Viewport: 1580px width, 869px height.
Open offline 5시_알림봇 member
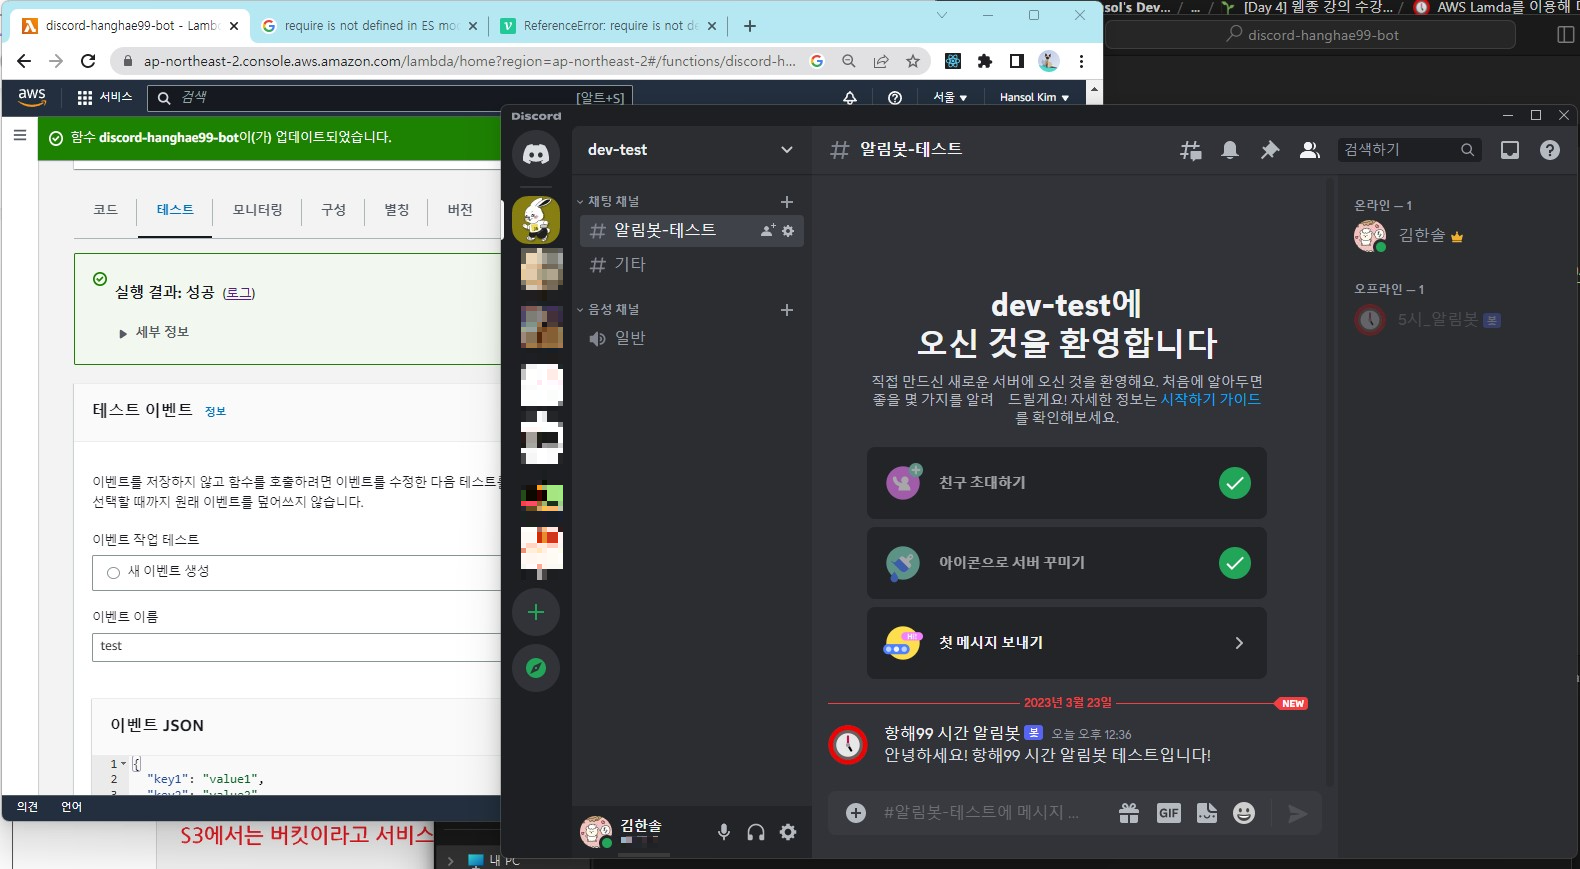pyautogui.click(x=1450, y=320)
